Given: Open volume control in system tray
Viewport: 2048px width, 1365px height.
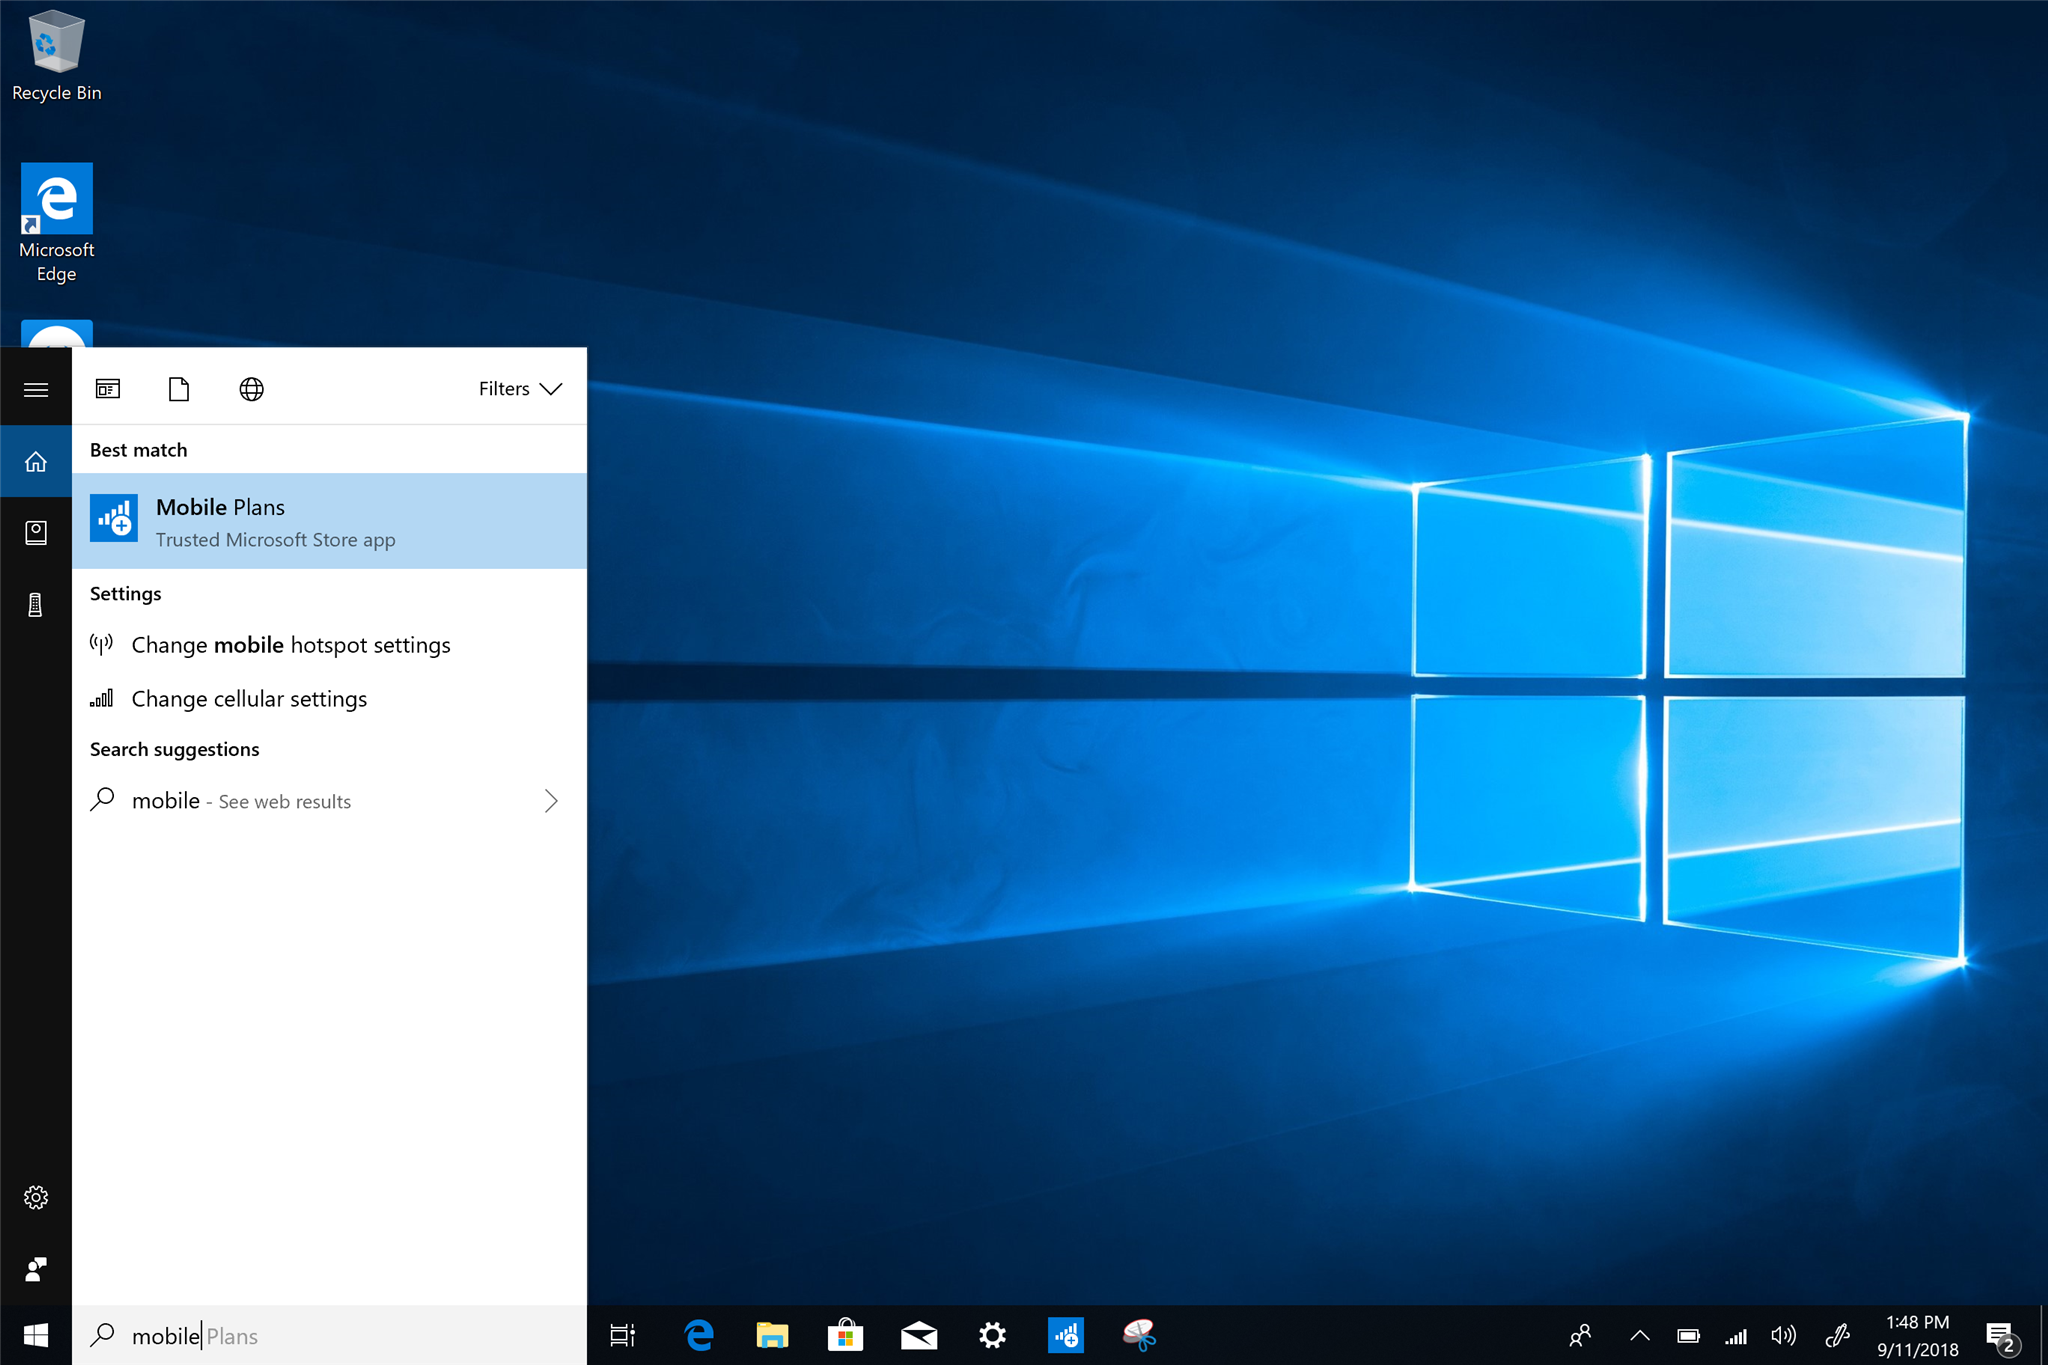Looking at the screenshot, I should pyautogui.click(x=1783, y=1336).
